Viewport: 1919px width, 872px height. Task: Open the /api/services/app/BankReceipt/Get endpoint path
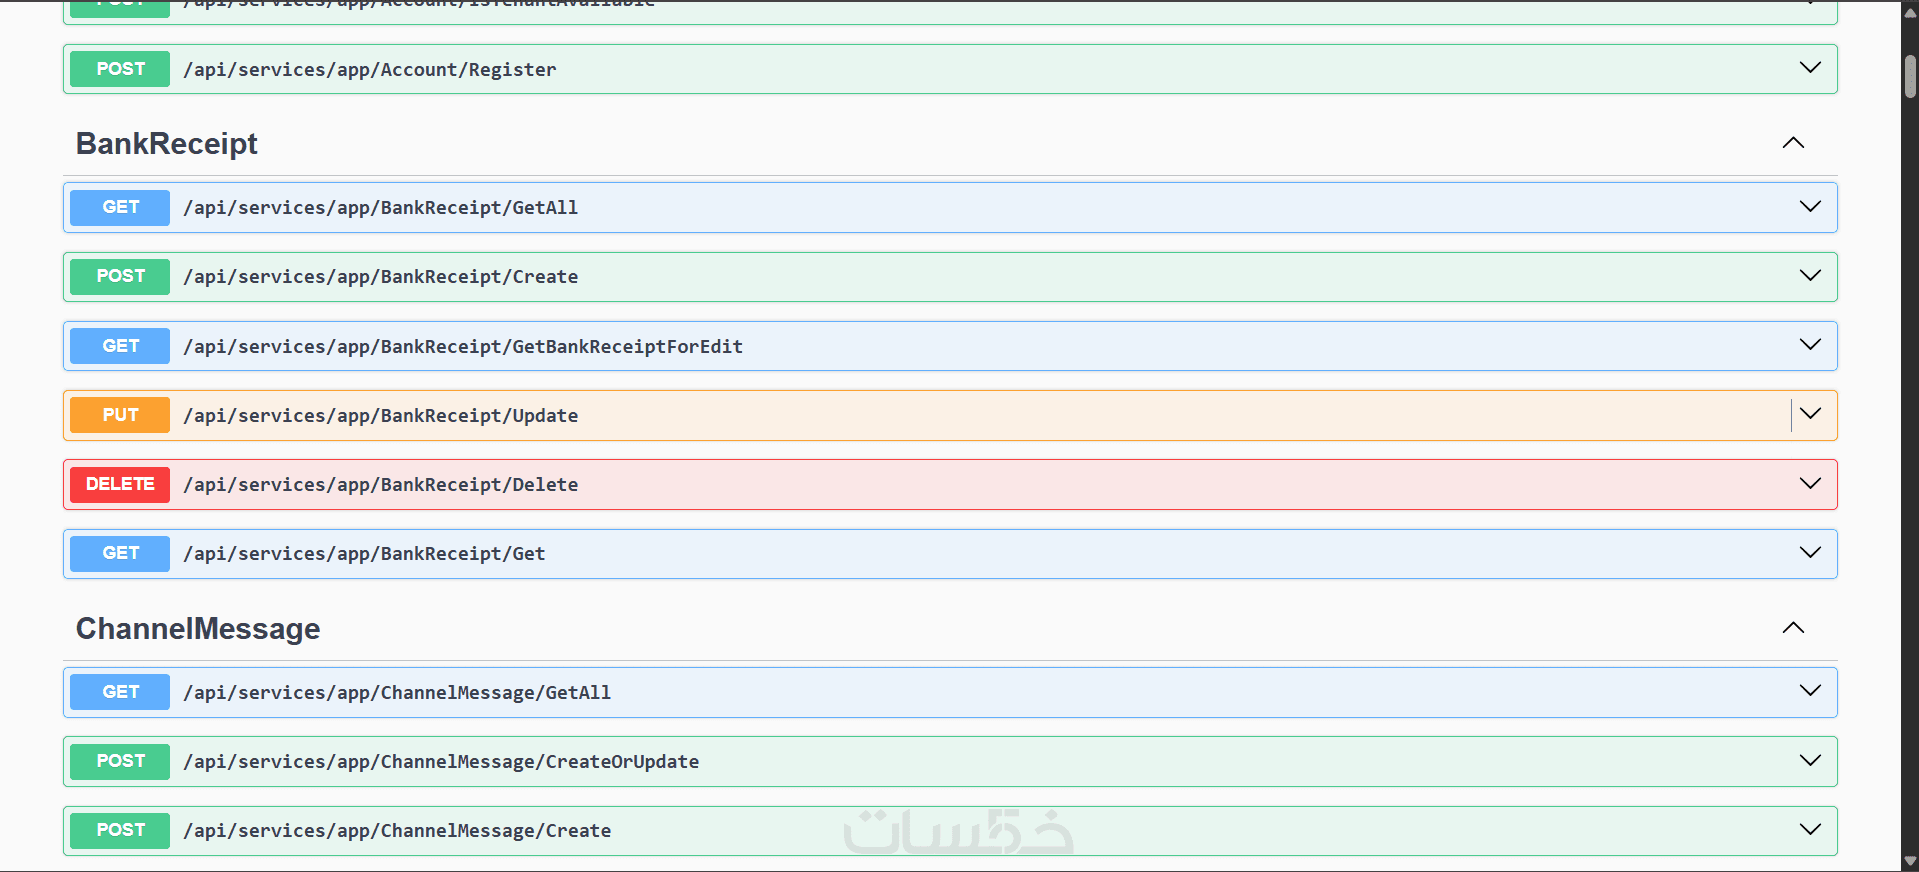pyautogui.click(x=364, y=553)
